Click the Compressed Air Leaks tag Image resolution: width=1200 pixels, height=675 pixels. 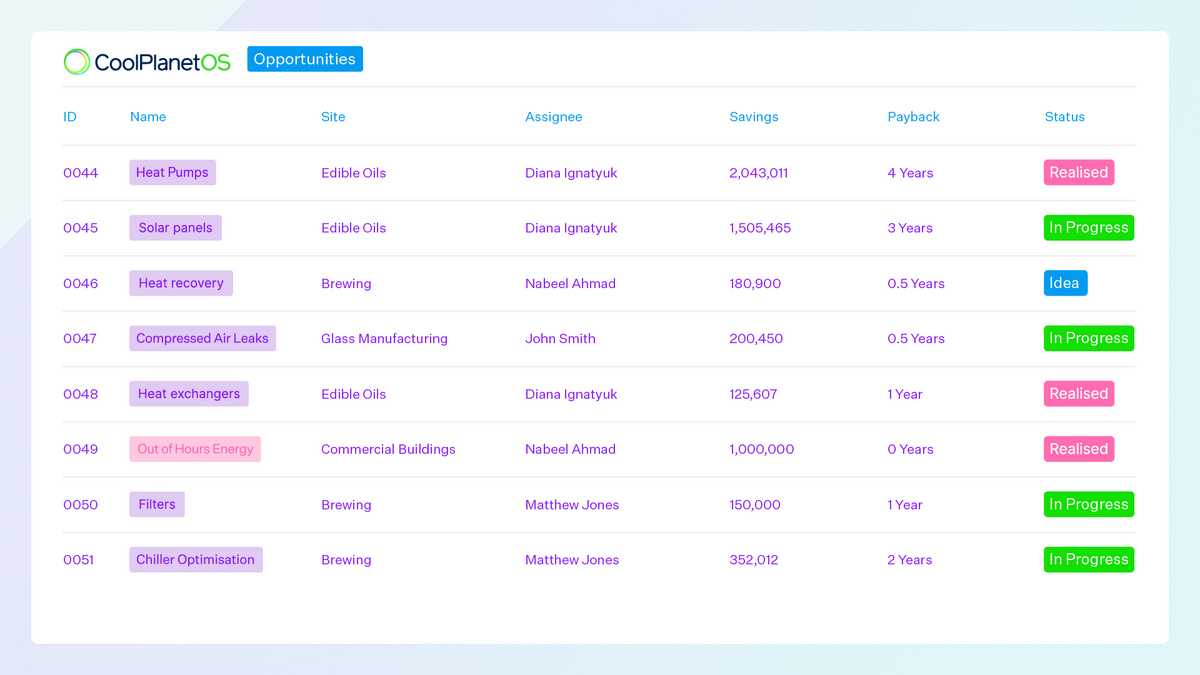click(x=202, y=339)
